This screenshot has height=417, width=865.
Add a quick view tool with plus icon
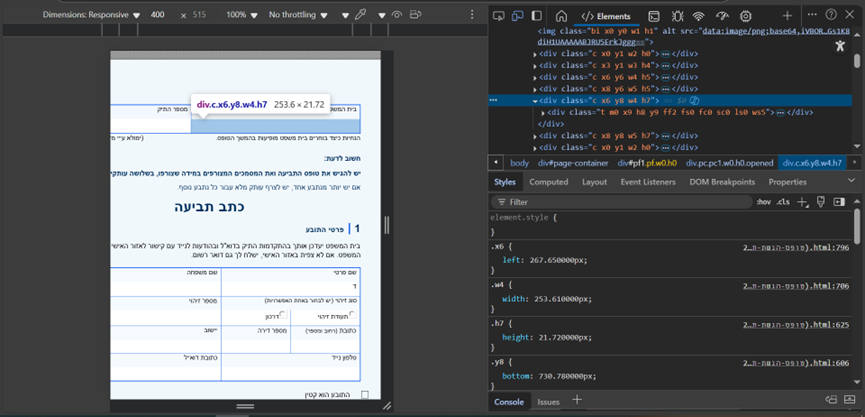tap(577, 400)
